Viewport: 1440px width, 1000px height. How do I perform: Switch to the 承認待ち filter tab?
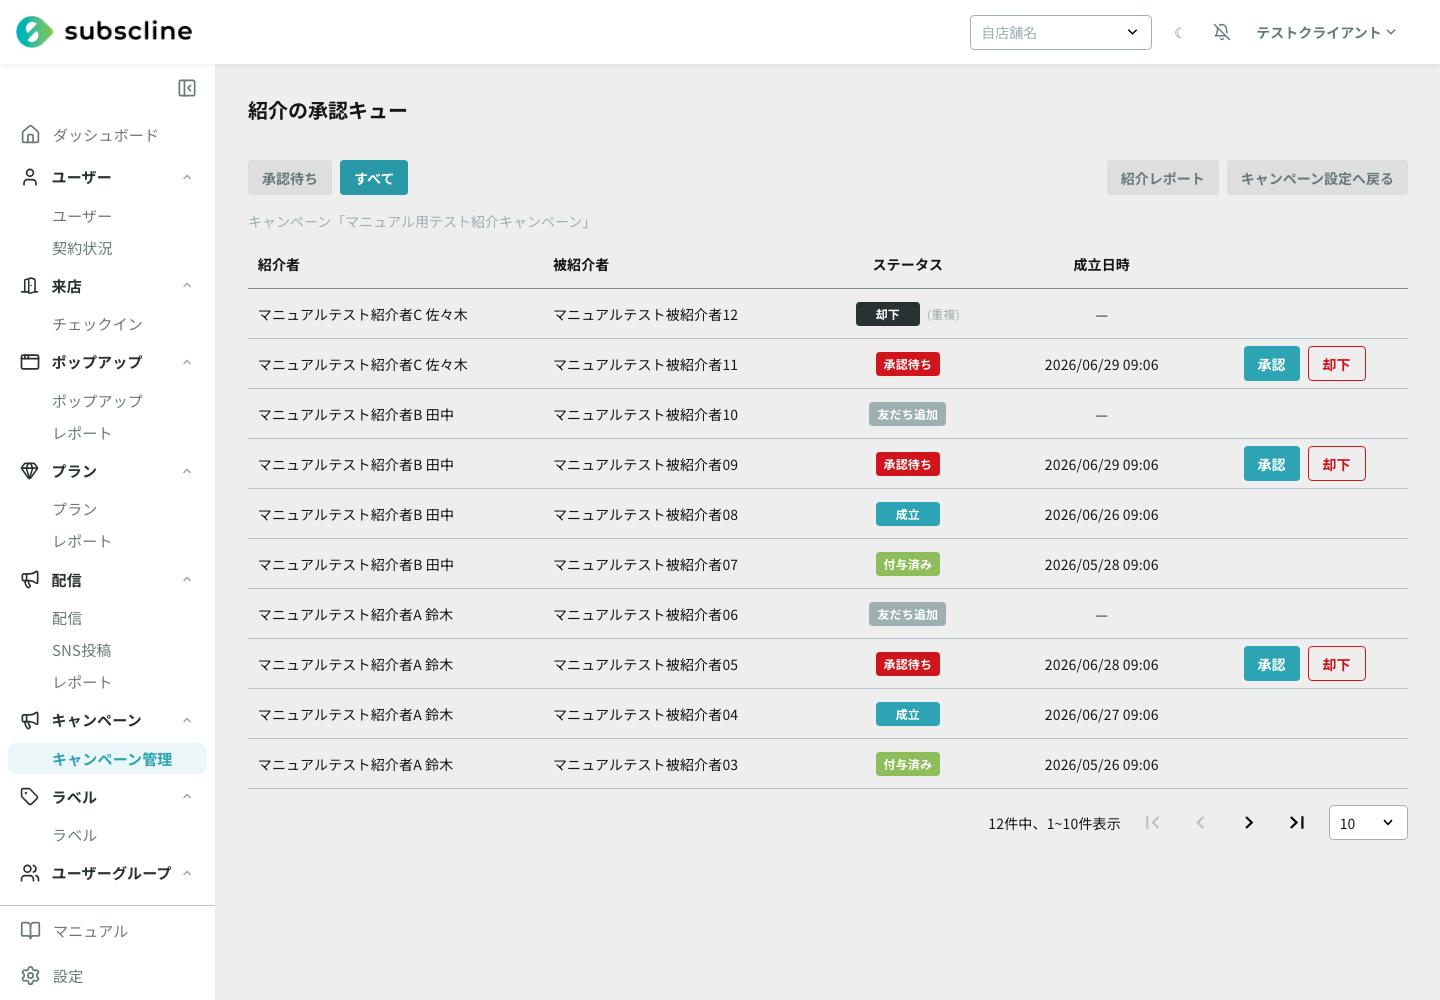pyautogui.click(x=290, y=178)
